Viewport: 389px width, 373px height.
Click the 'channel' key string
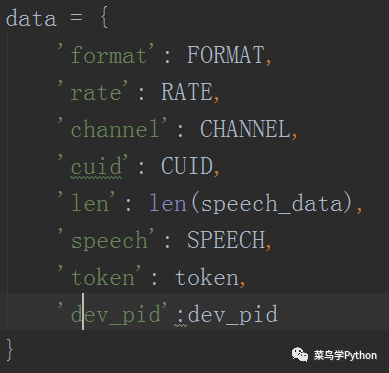112,129
